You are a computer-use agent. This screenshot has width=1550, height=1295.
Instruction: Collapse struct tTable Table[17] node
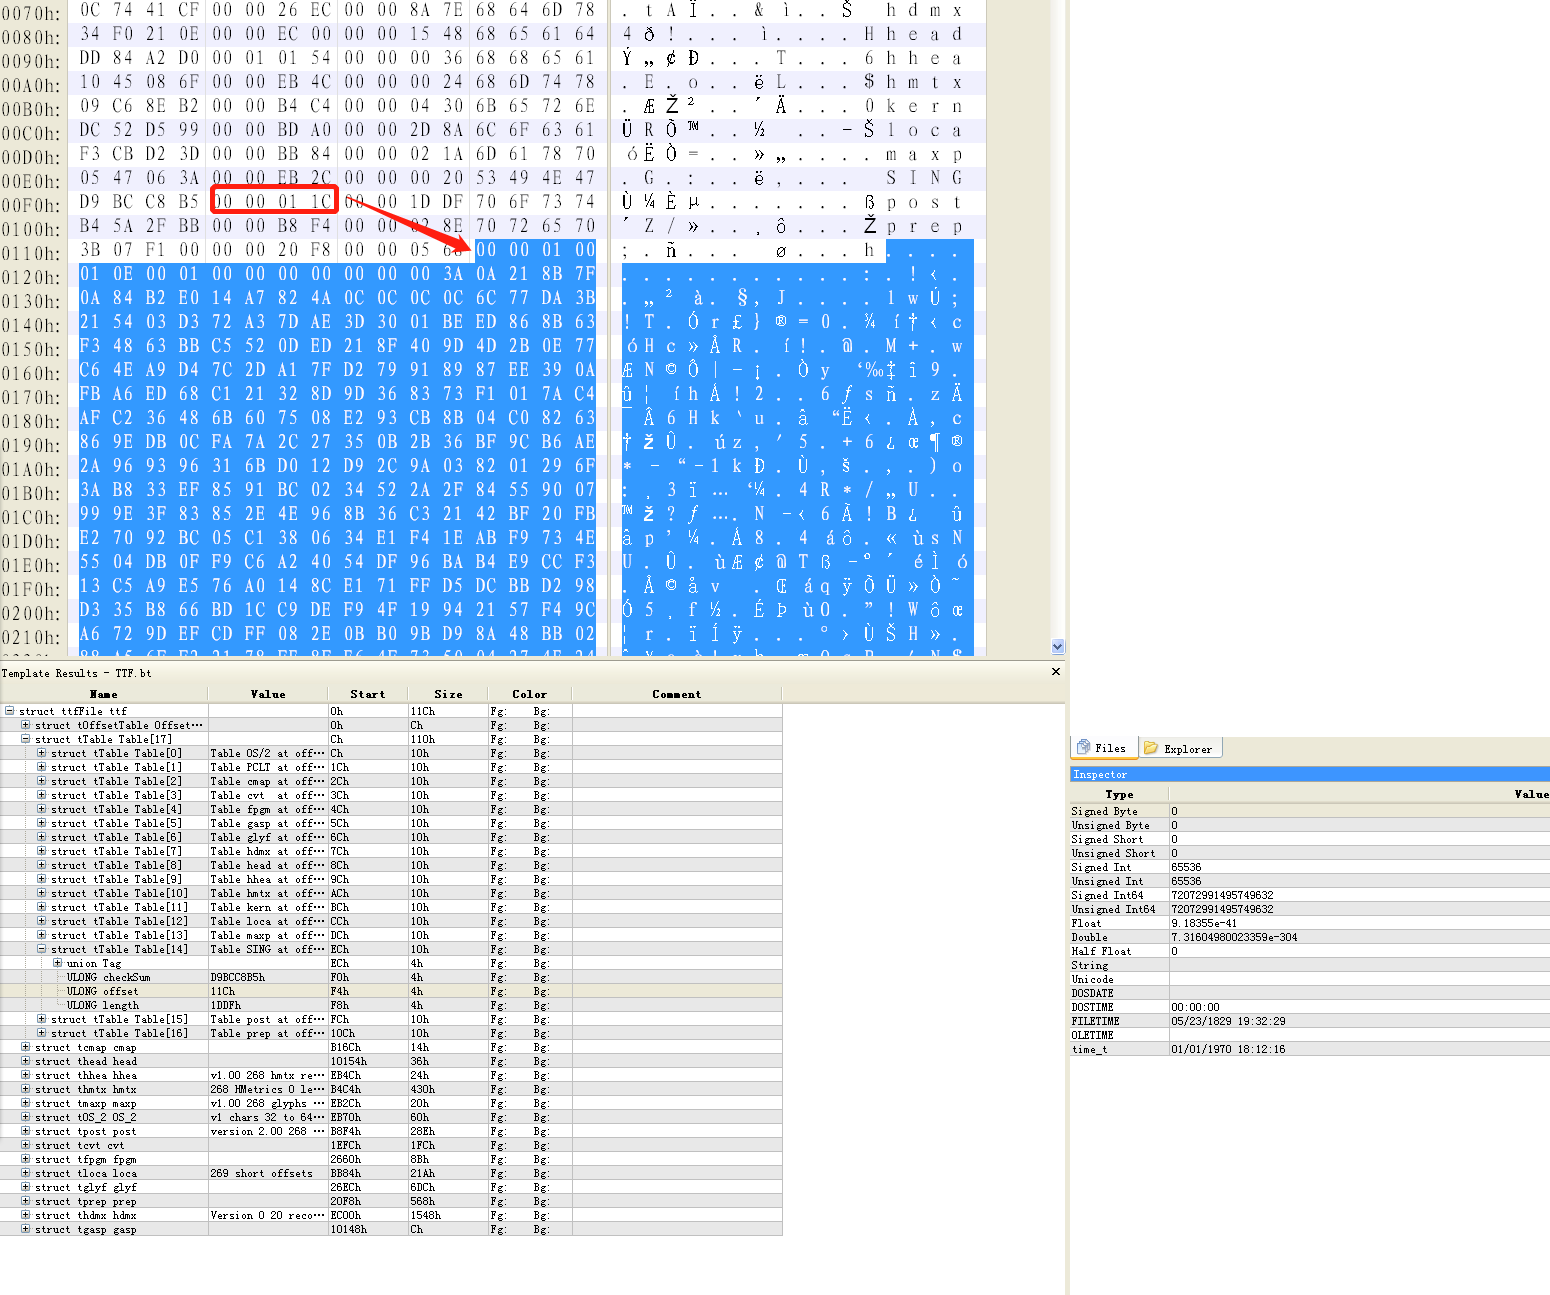[24, 739]
